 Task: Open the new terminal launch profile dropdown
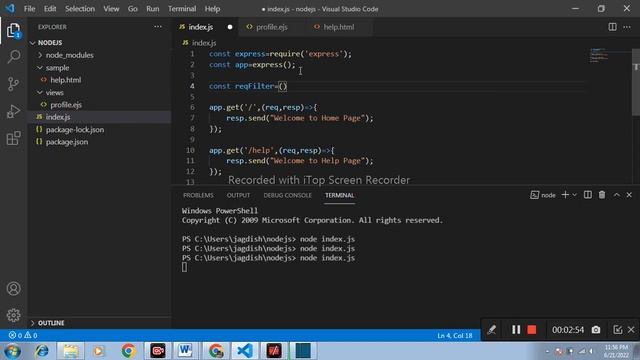click(574, 195)
